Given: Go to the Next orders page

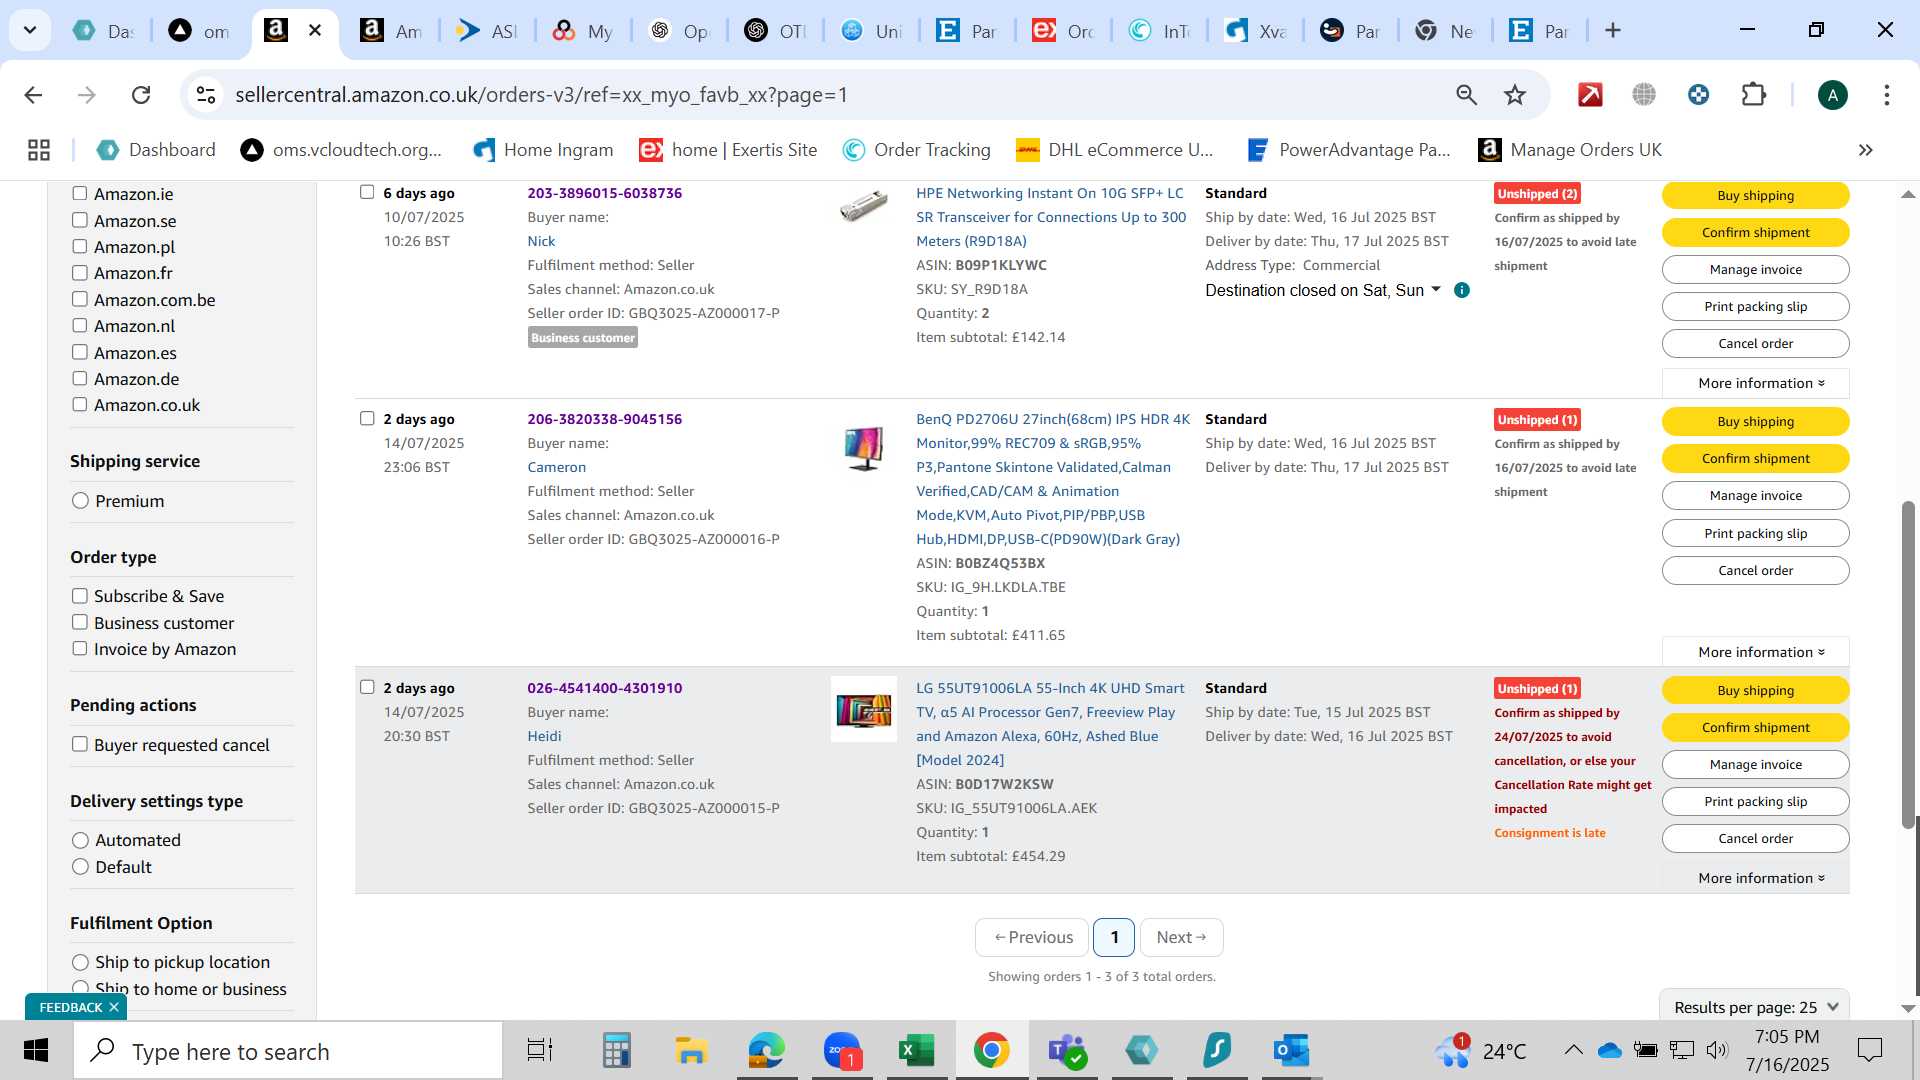Looking at the screenshot, I should (x=1181, y=937).
